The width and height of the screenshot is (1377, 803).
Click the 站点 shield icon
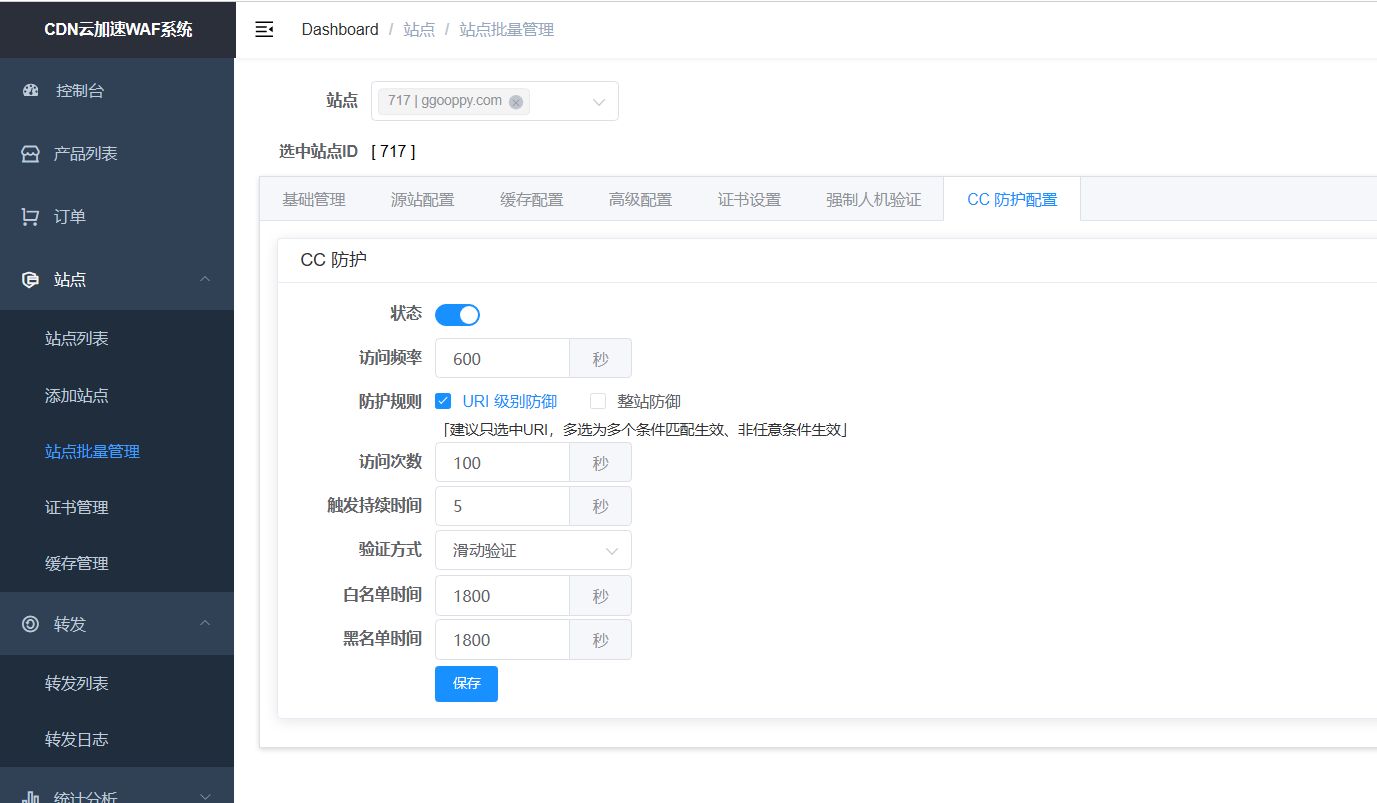(31, 280)
